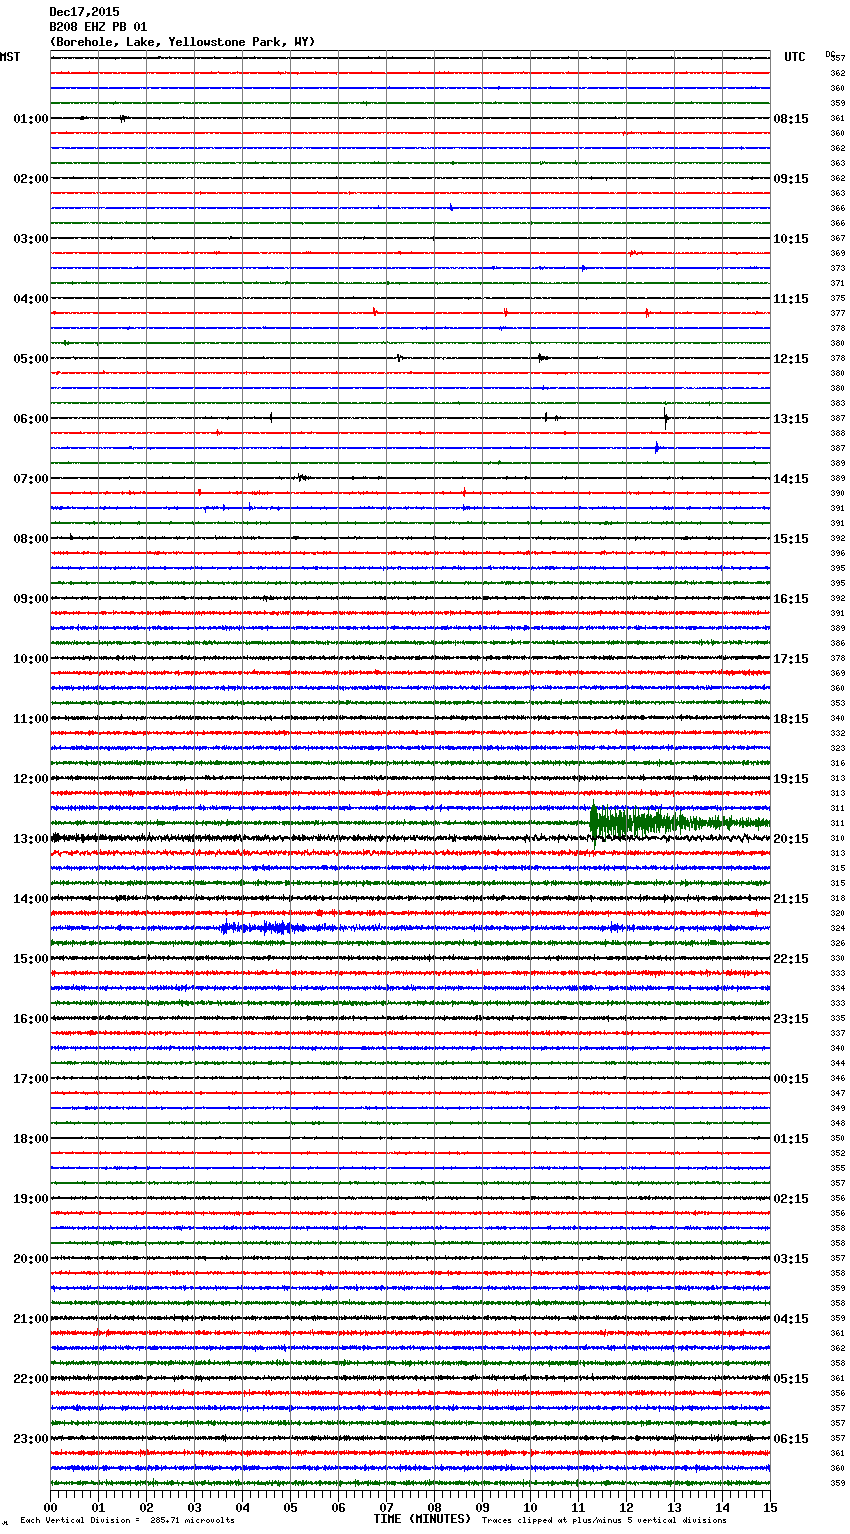Click the 04:15 UTC row label
The image size is (850, 1534).
pyautogui.click(x=791, y=1319)
